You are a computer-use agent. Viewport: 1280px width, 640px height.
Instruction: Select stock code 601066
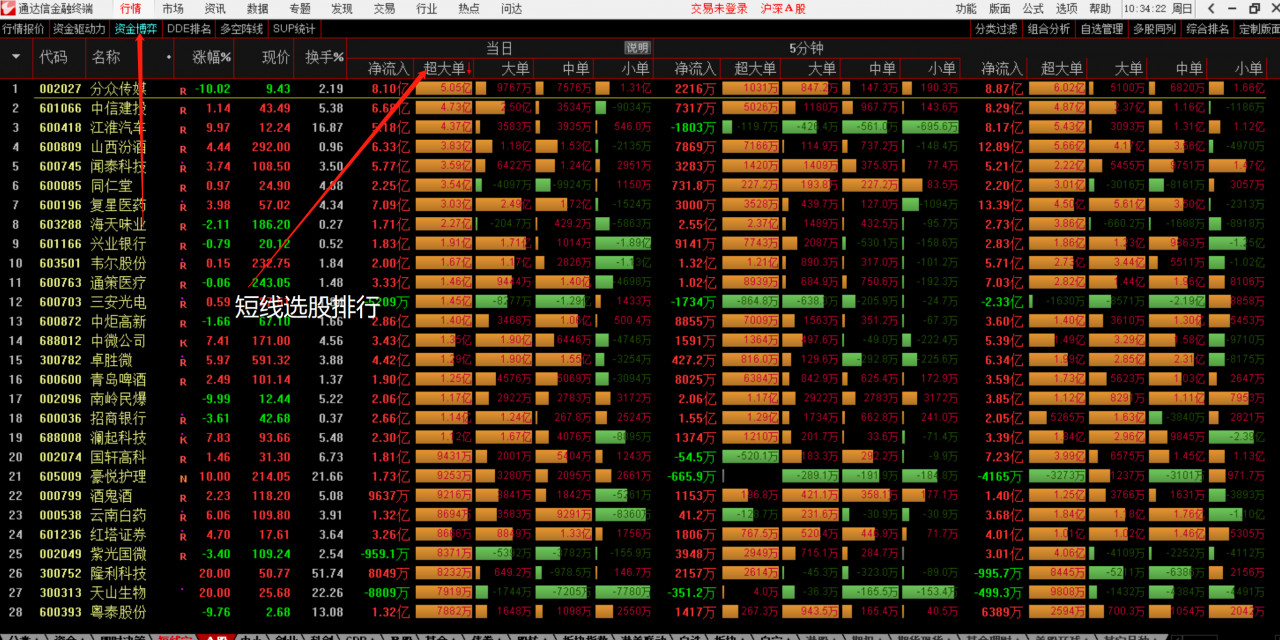(61, 109)
